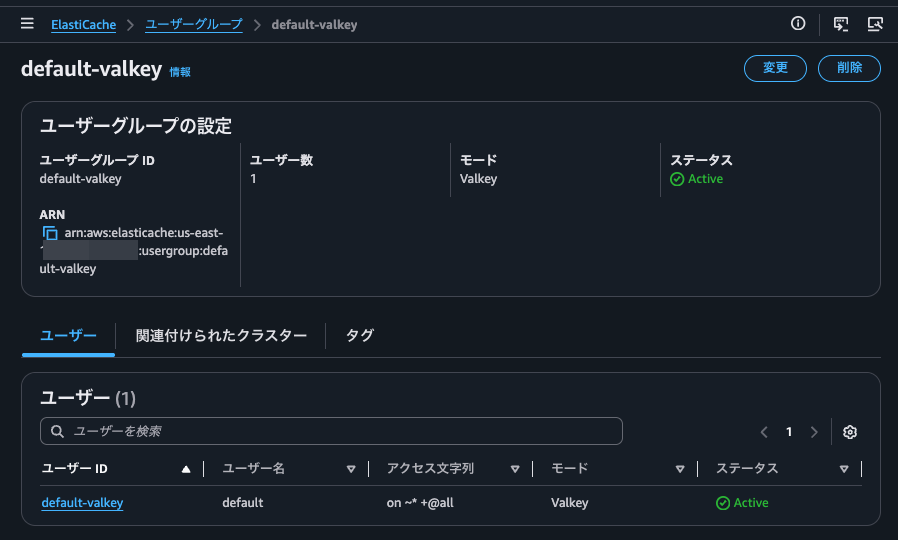Image resolution: width=898 pixels, height=540 pixels.
Task: Switch to the タグ tab
Action: [360, 336]
